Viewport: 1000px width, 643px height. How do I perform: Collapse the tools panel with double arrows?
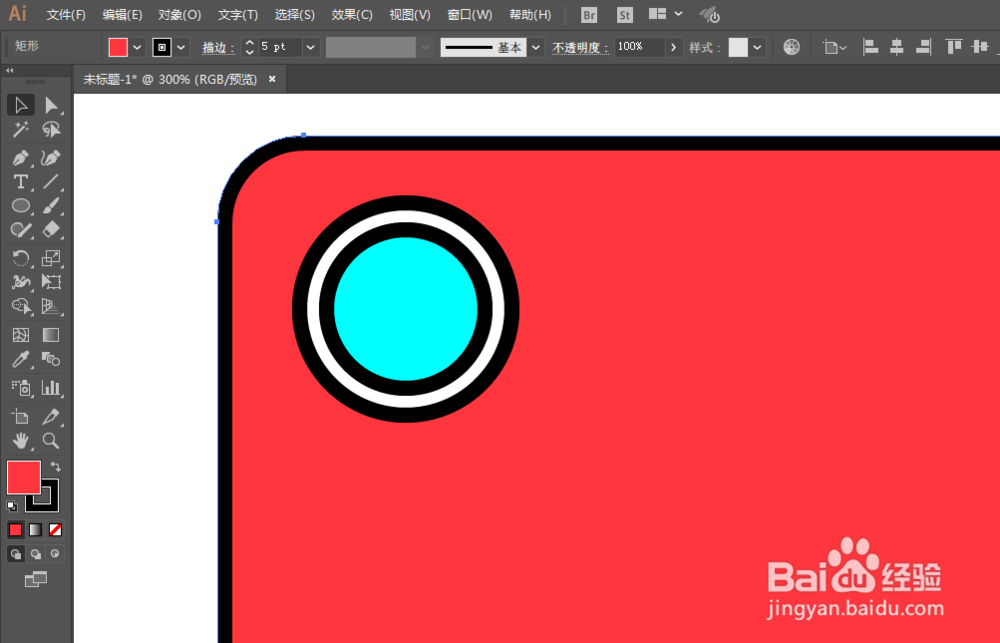coord(10,70)
